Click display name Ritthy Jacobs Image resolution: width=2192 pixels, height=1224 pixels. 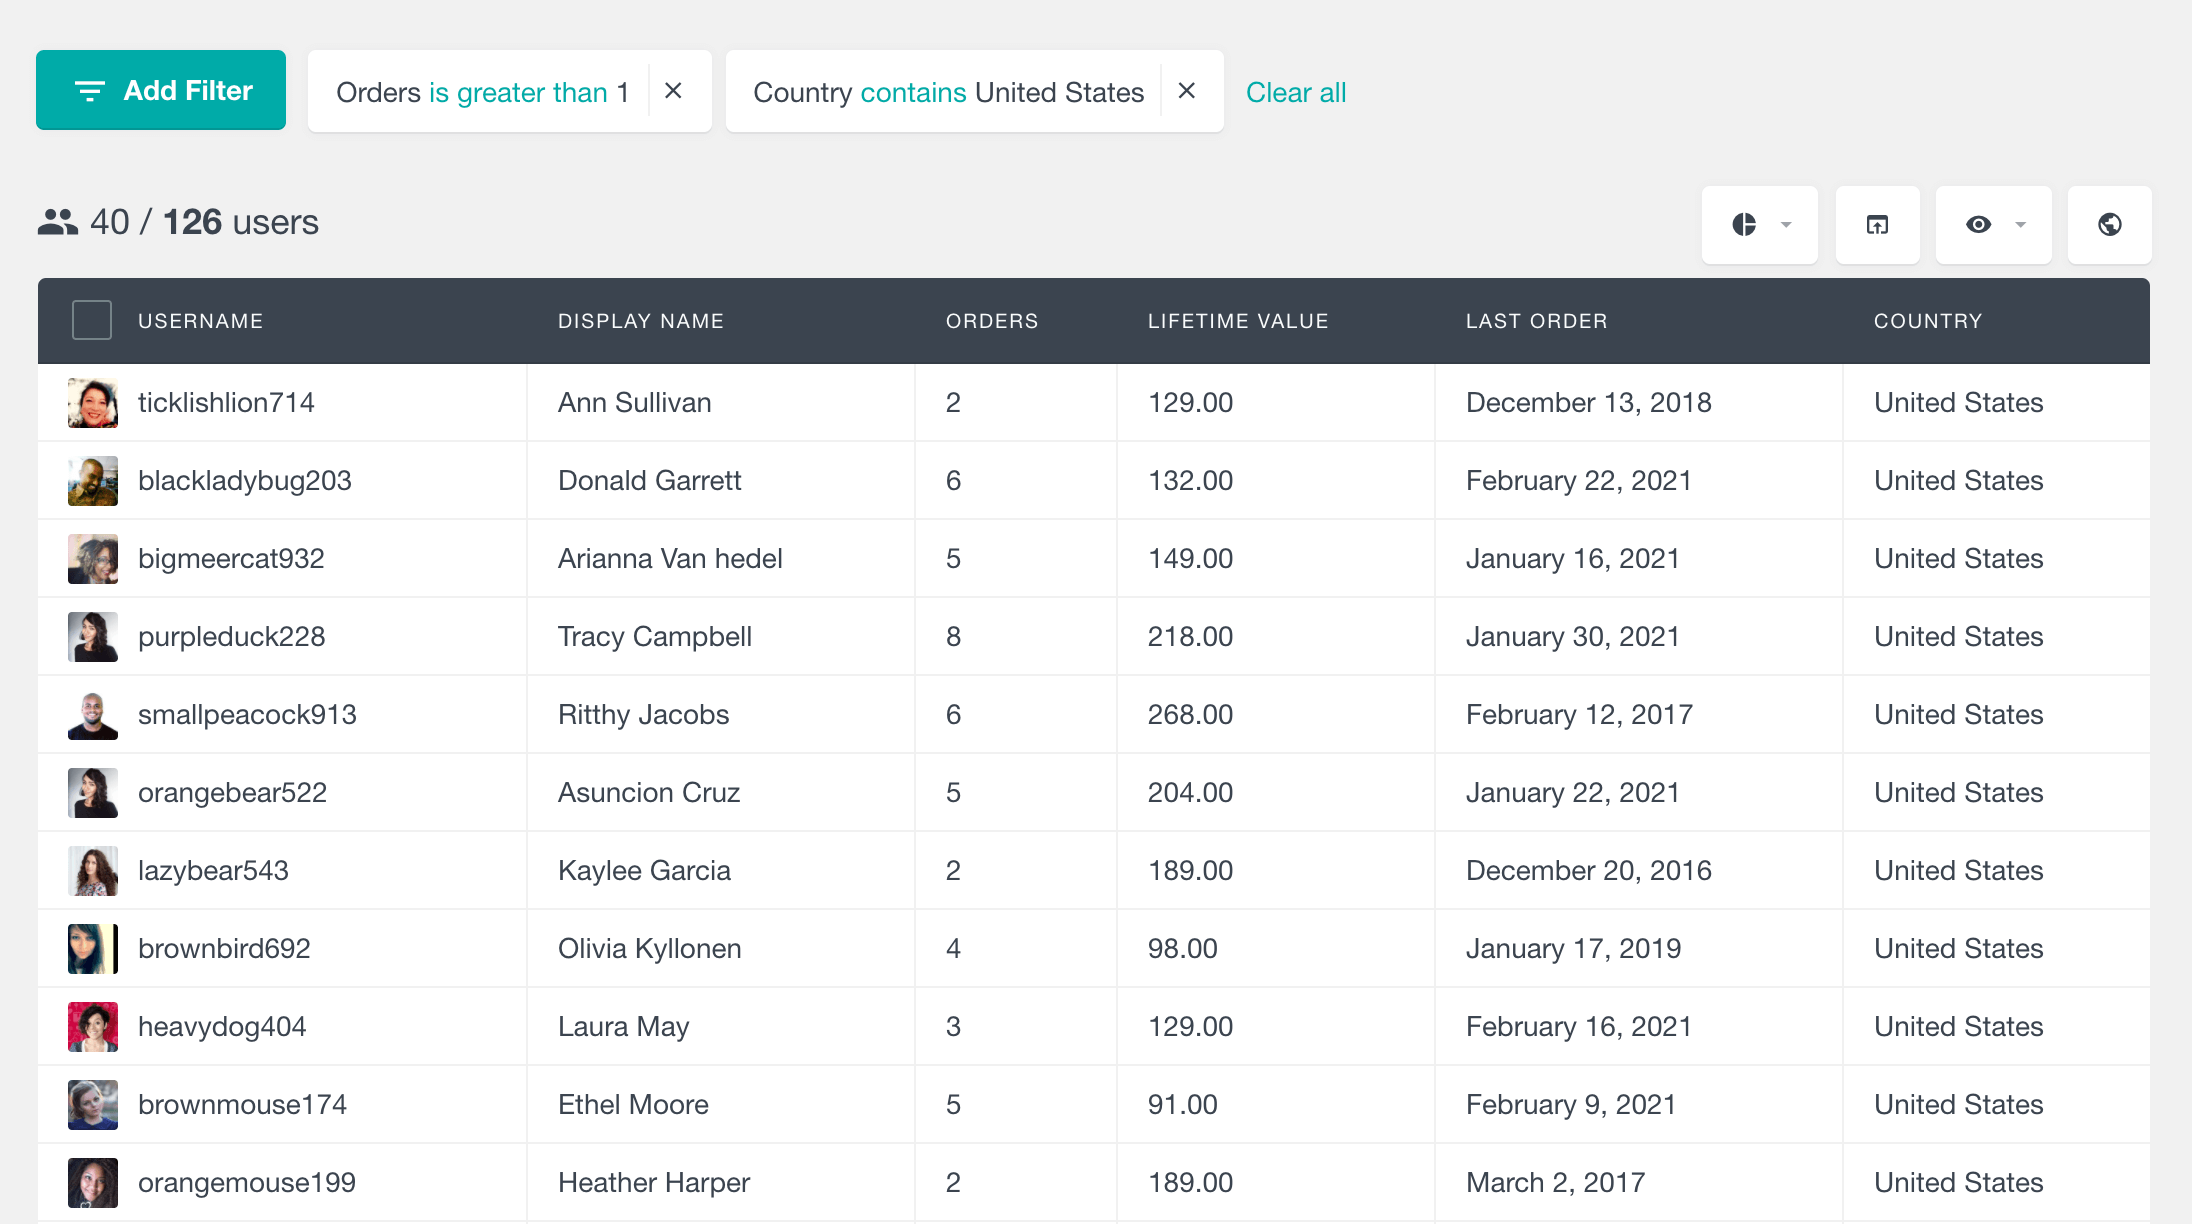tap(644, 714)
